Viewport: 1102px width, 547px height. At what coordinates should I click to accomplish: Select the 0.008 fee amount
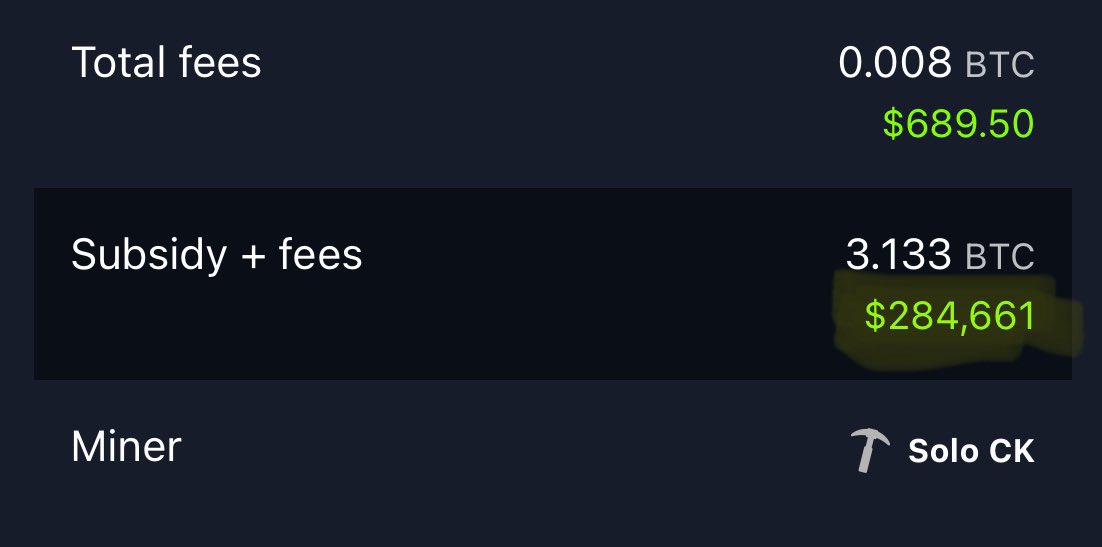894,64
